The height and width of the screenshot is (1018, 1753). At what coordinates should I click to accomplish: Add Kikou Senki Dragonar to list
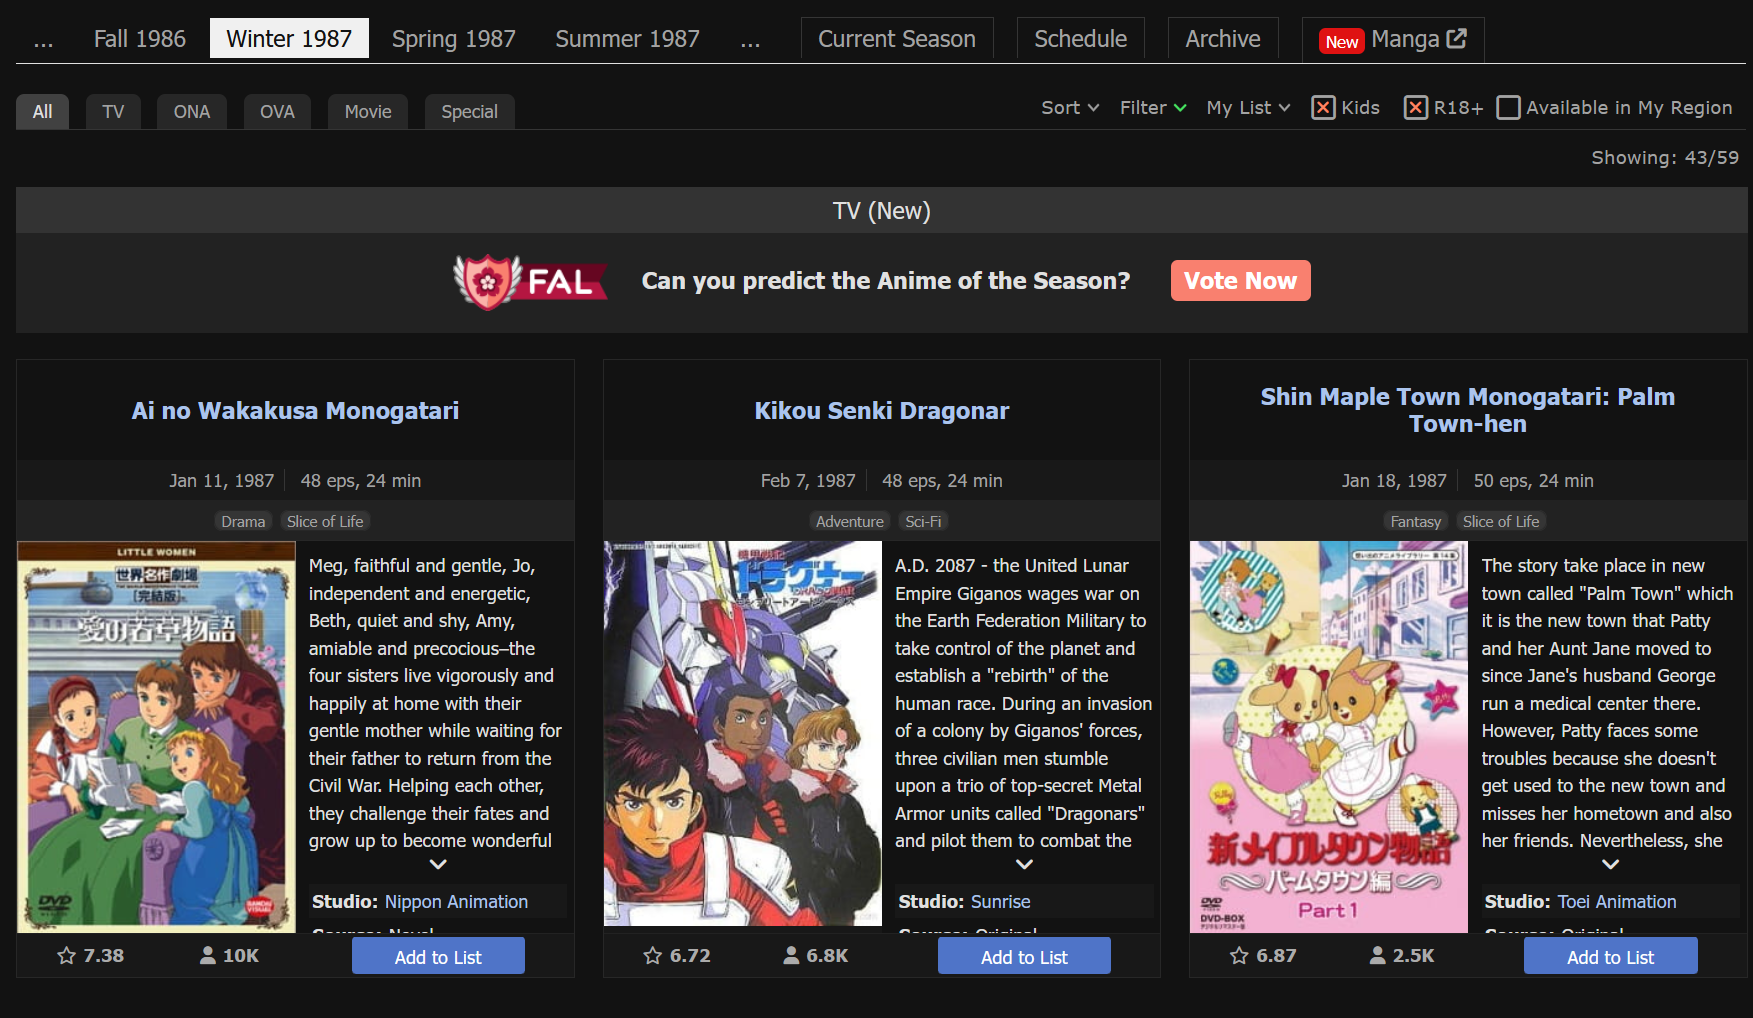pyautogui.click(x=1024, y=956)
